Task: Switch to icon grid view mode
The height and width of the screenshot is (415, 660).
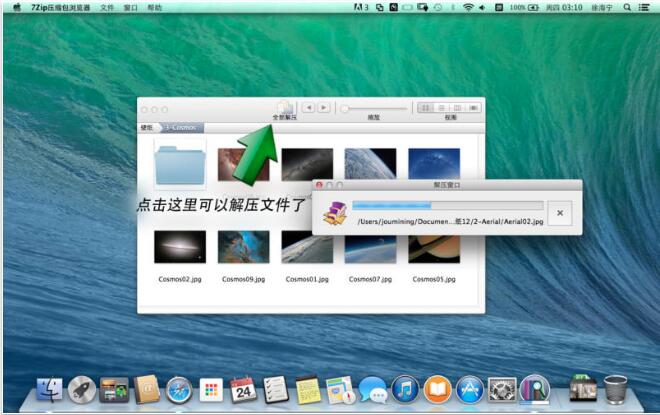Action: pyautogui.click(x=426, y=108)
